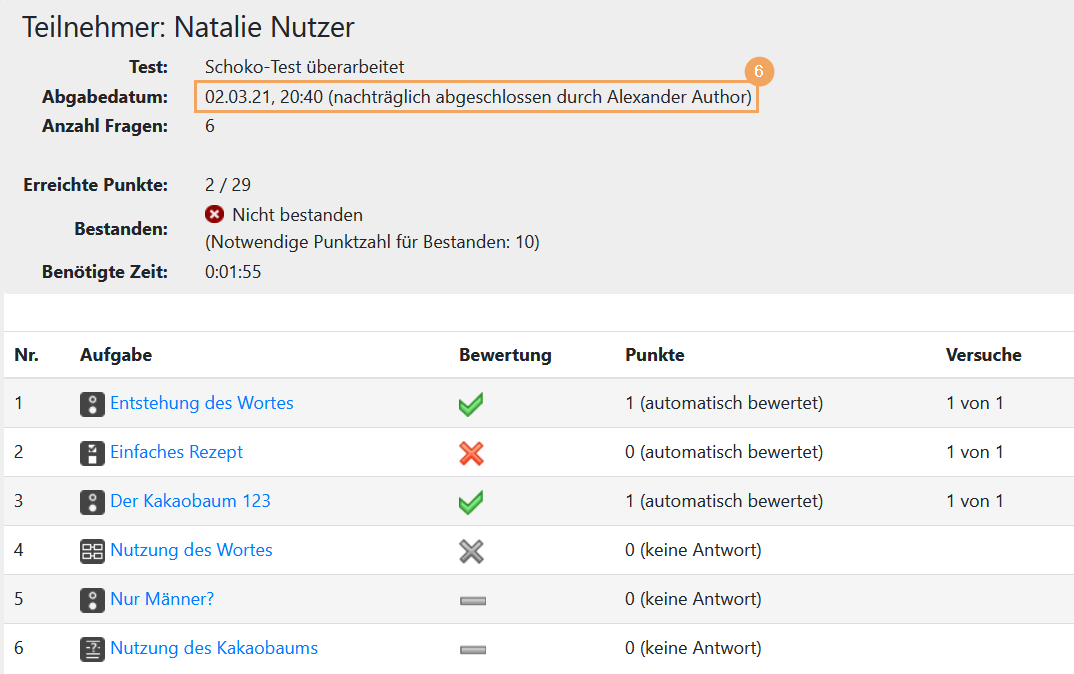Click the green checkmark for question 1

point(471,404)
